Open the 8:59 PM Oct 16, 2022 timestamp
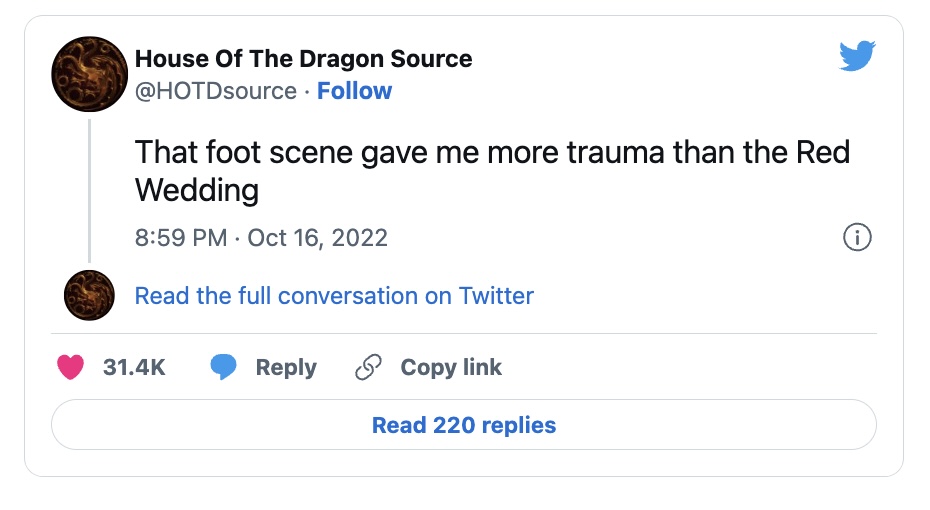930x510 pixels. [x=261, y=238]
